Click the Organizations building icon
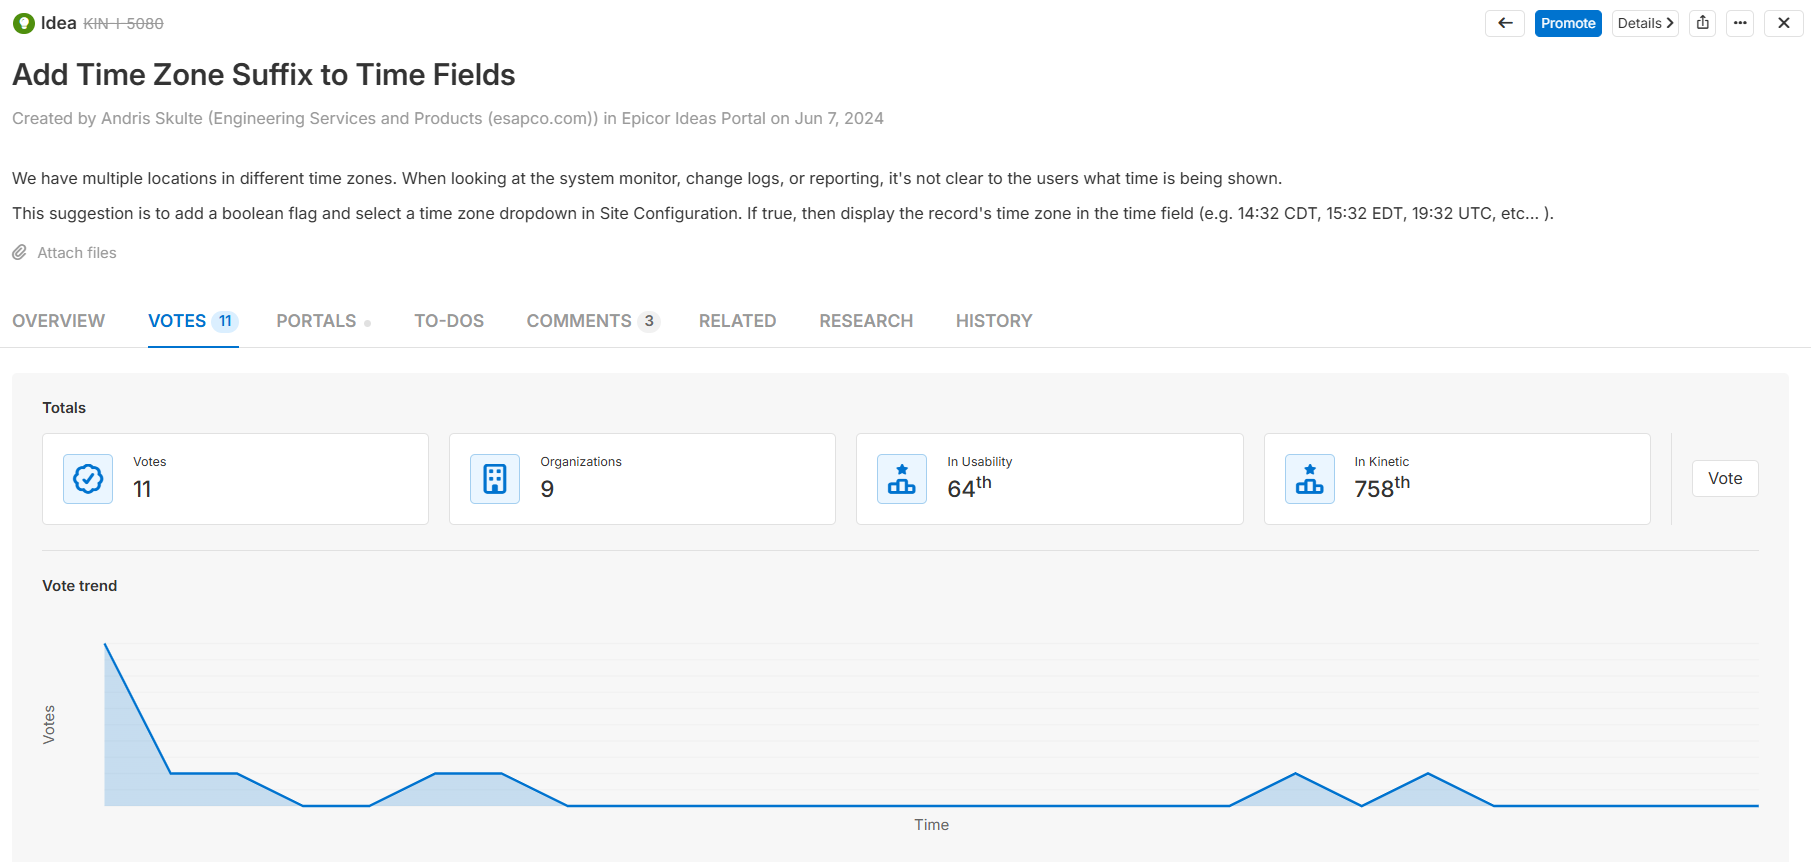This screenshot has width=1811, height=862. coord(495,479)
